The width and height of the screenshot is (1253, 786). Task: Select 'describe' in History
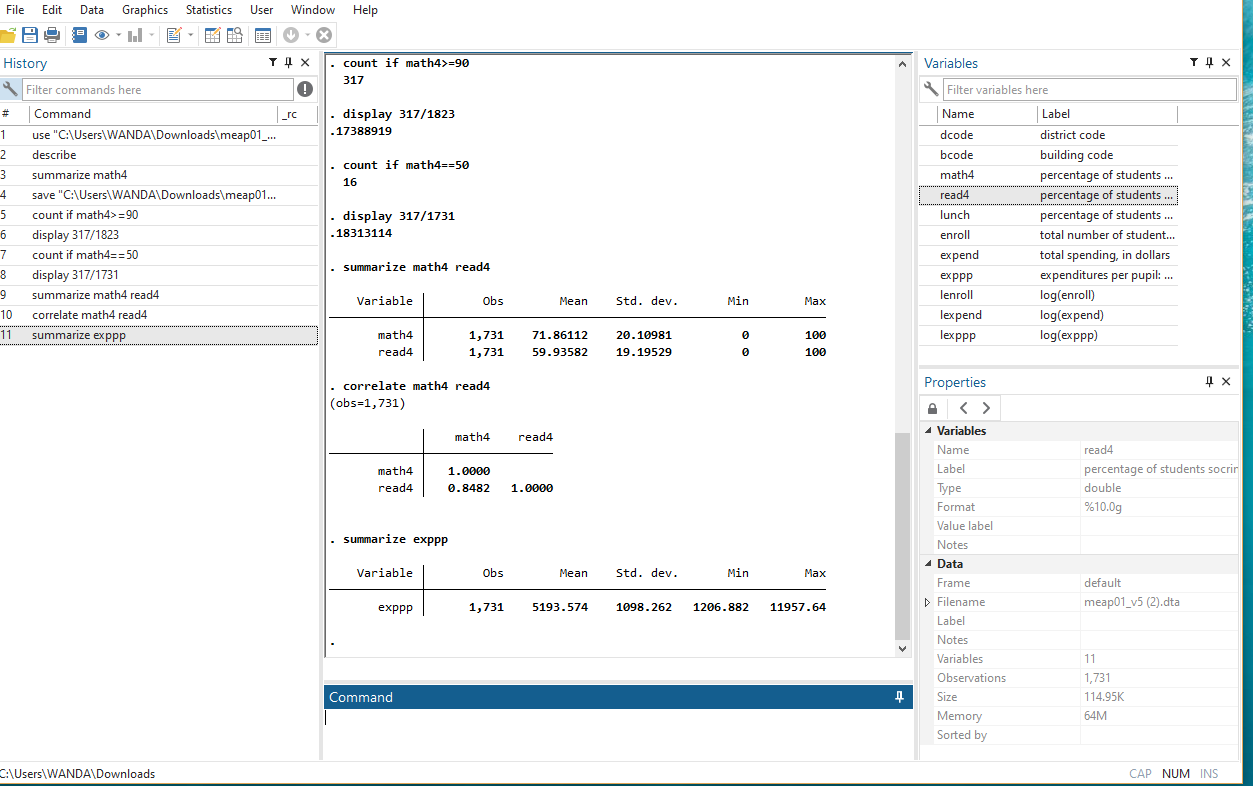pos(159,155)
